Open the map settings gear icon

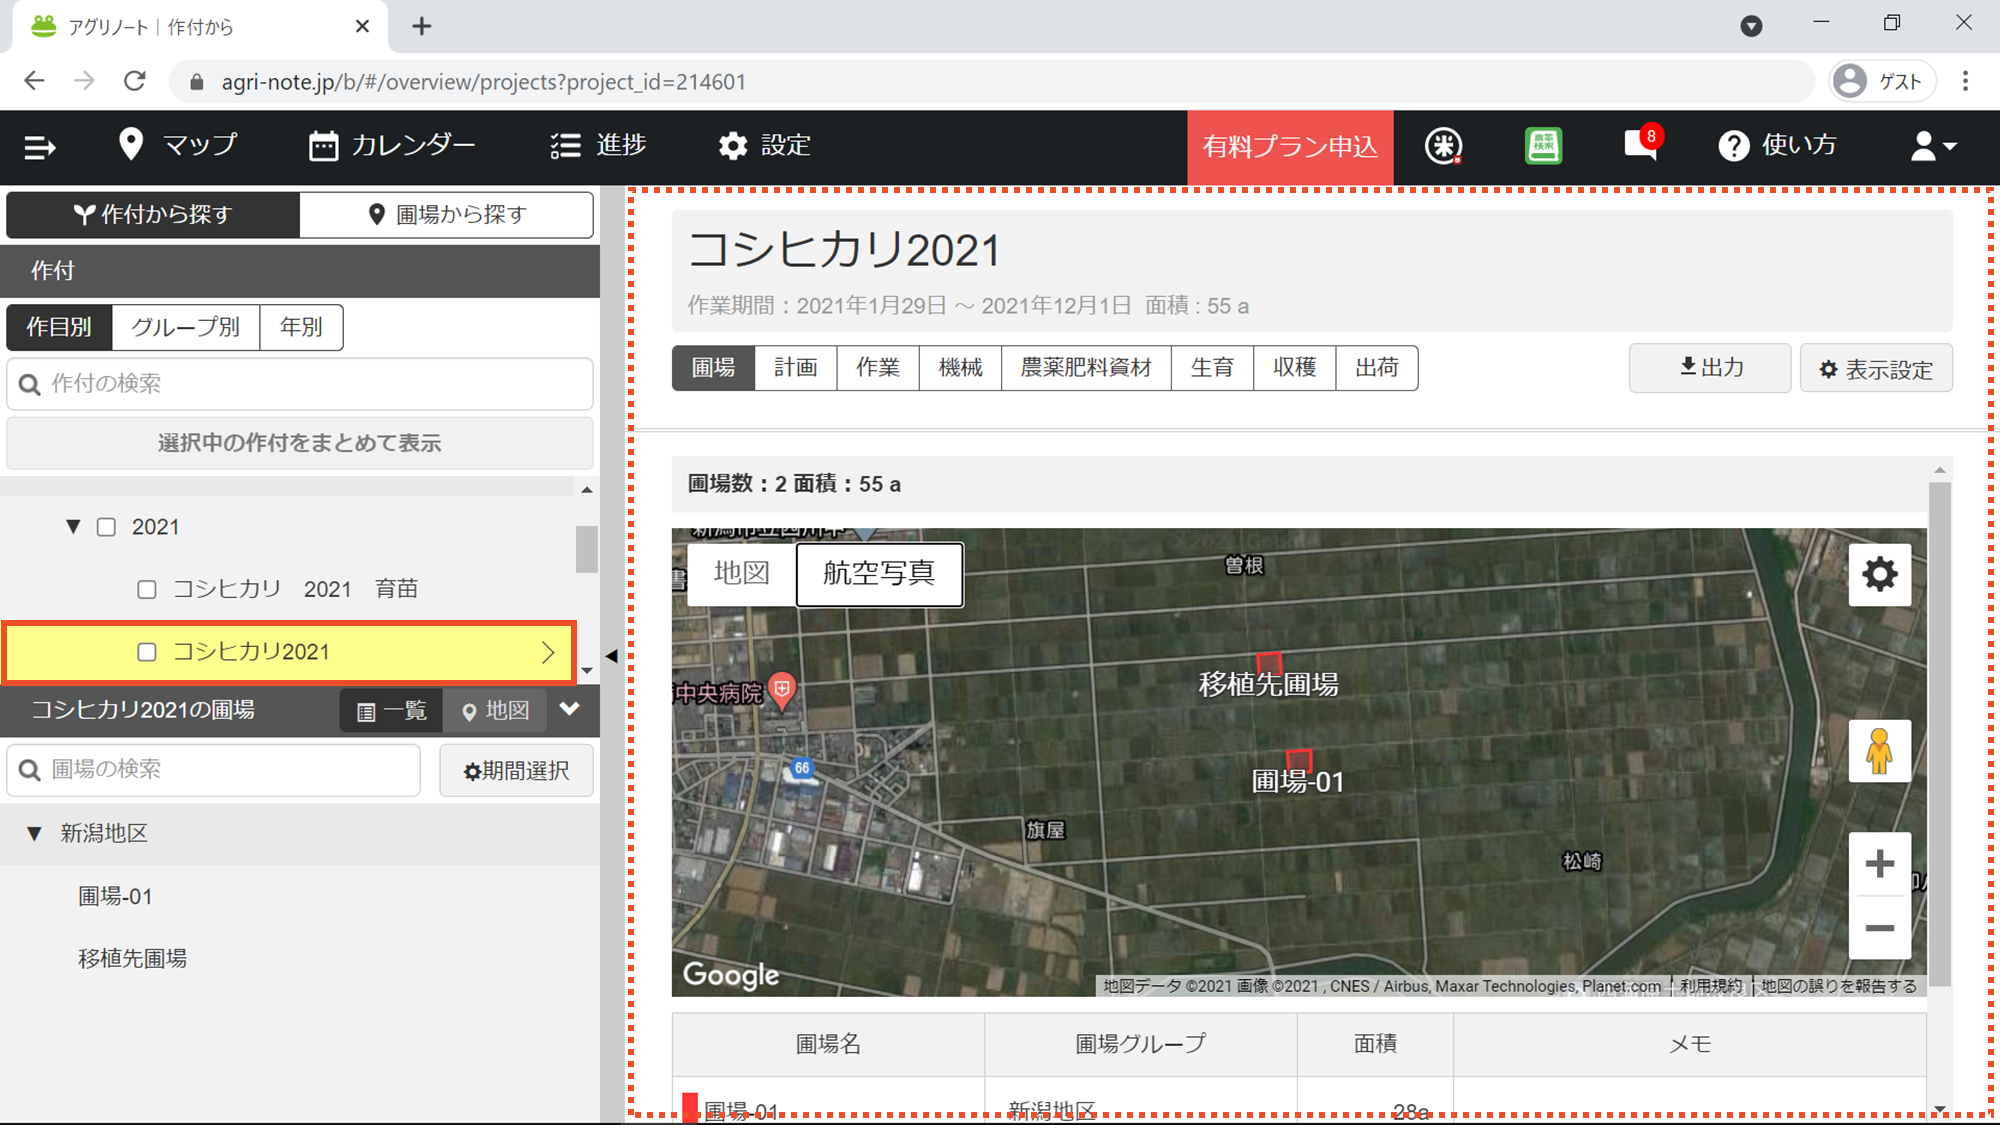[x=1880, y=575]
